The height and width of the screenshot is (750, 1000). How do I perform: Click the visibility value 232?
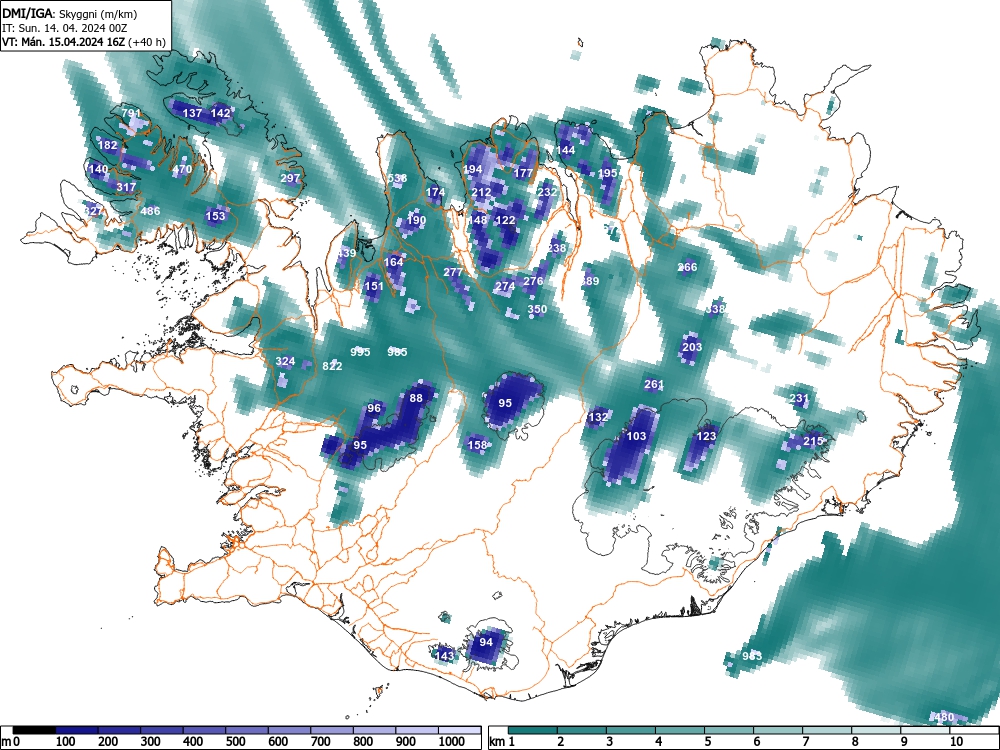548,192
